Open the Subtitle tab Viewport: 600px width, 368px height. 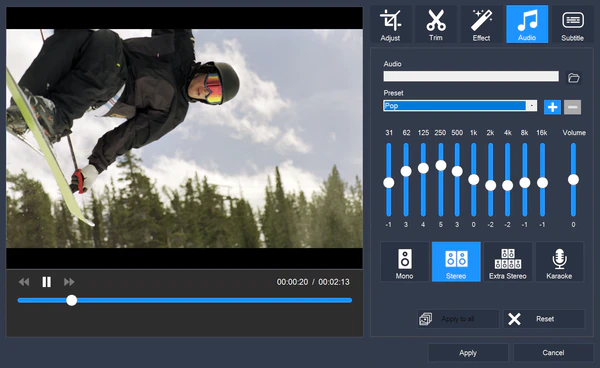point(572,24)
